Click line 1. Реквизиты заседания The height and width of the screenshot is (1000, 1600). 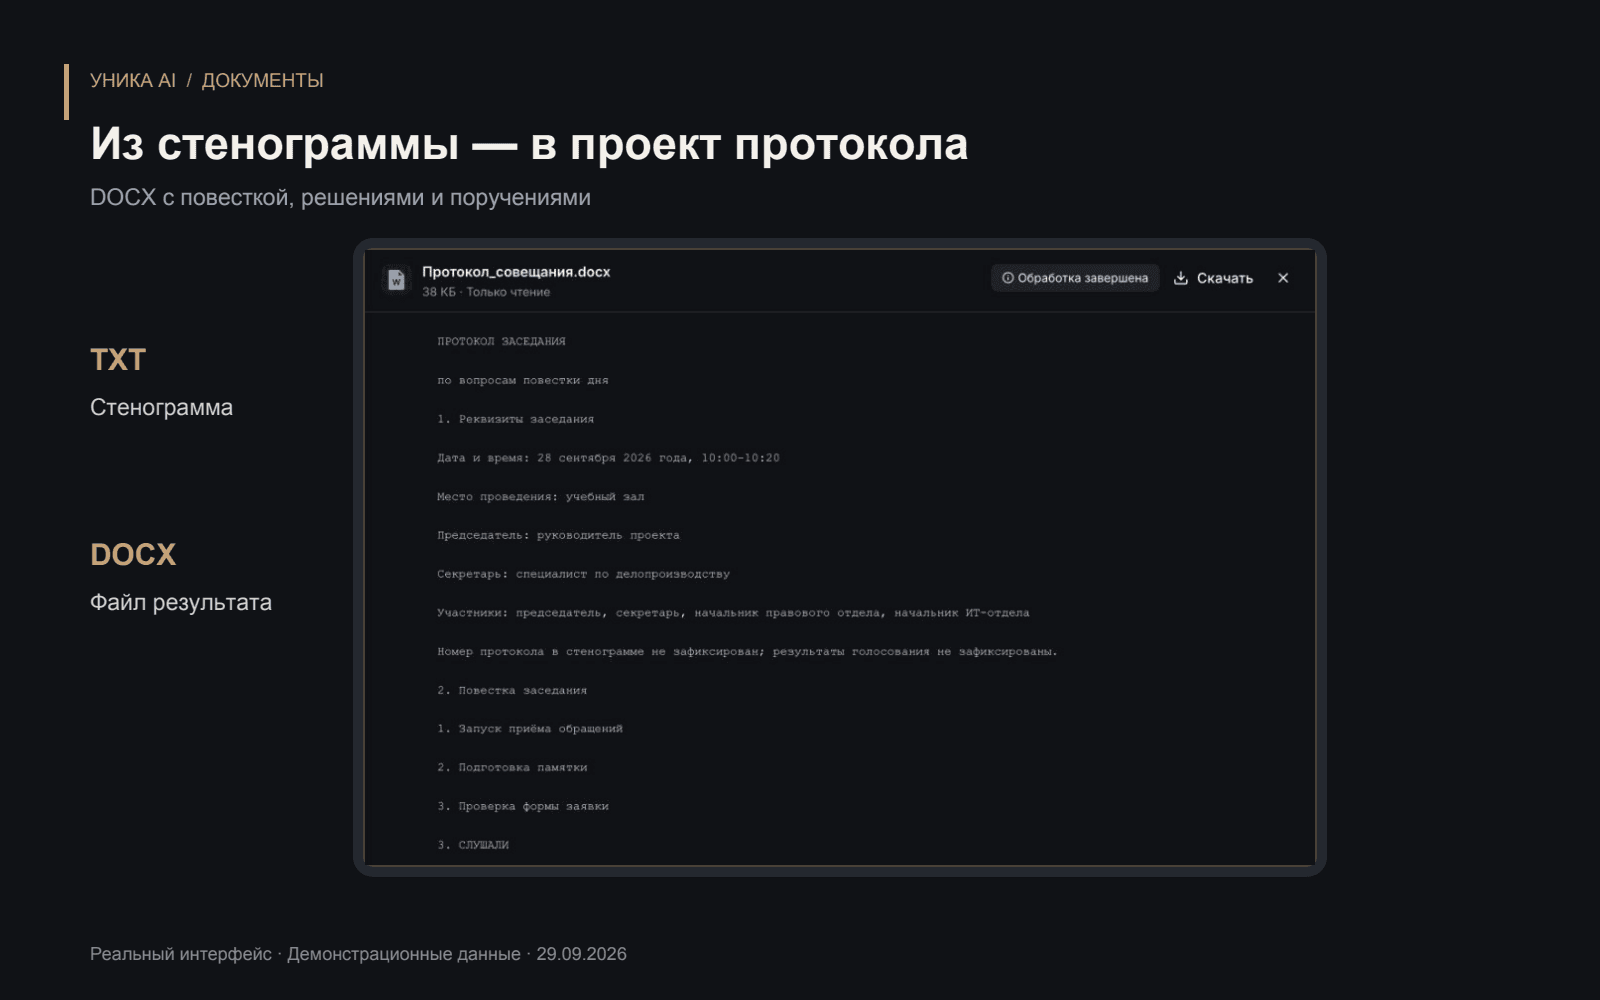[515, 419]
